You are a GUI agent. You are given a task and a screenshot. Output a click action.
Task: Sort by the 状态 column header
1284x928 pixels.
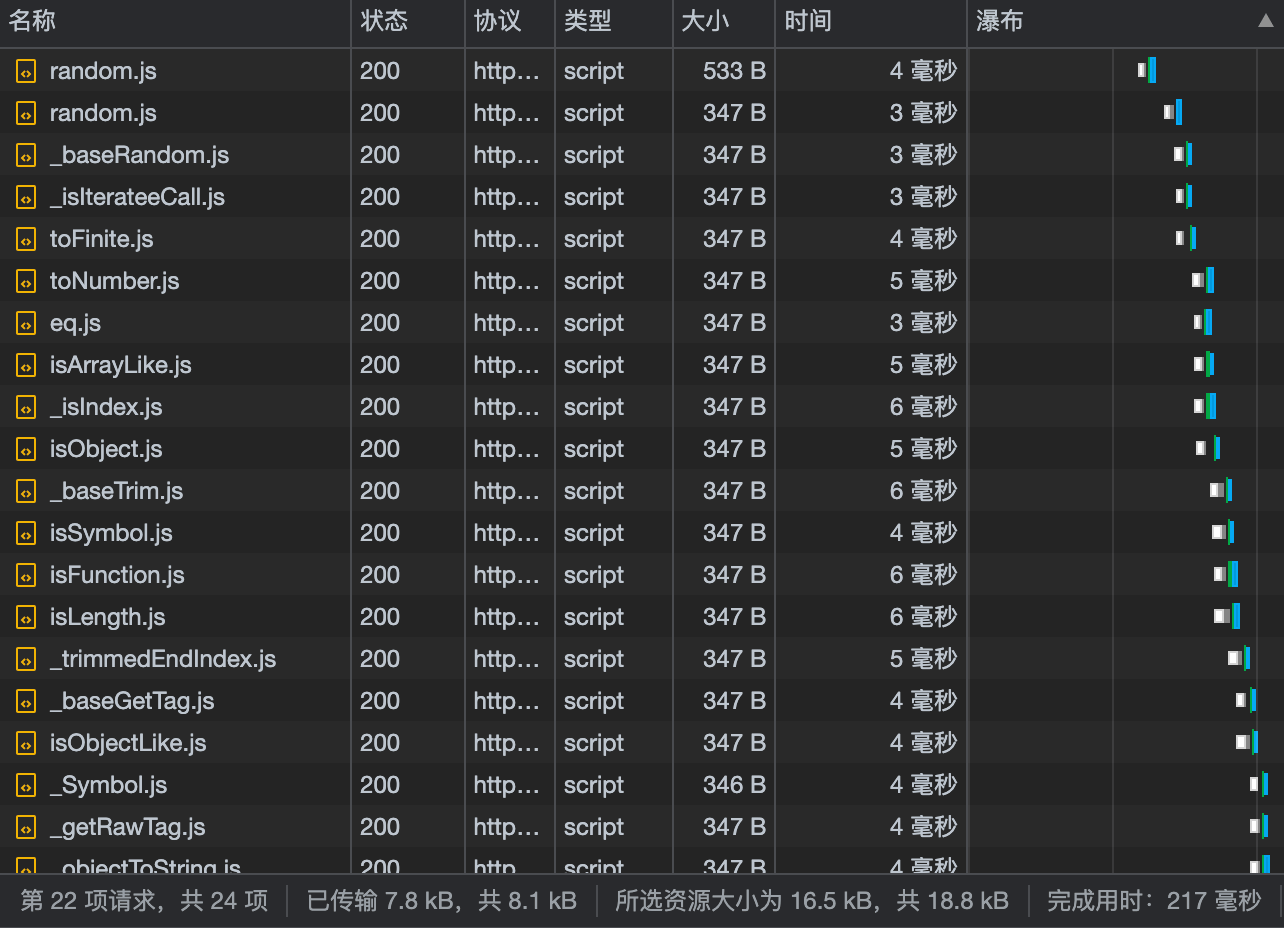pos(384,21)
